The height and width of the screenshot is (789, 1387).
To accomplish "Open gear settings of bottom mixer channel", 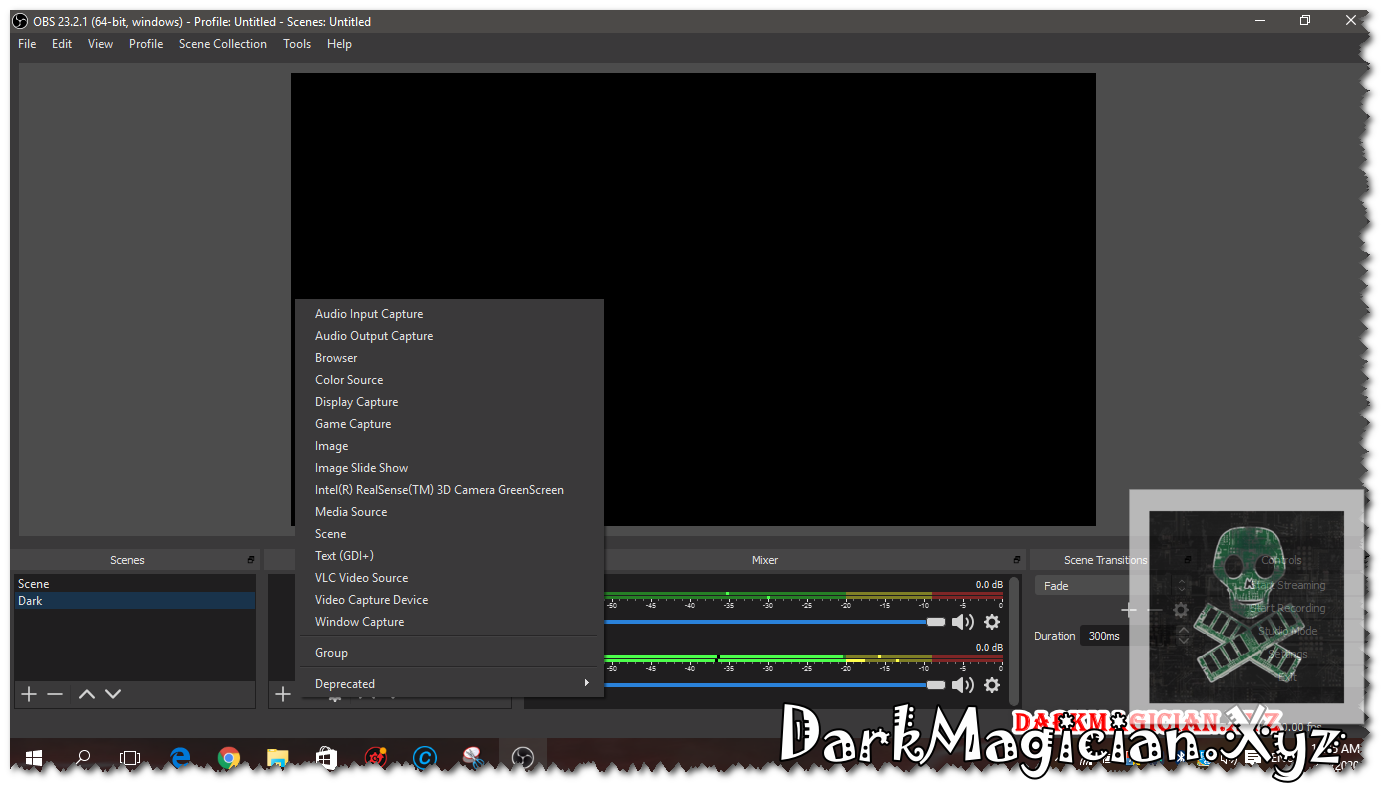I will coord(991,685).
